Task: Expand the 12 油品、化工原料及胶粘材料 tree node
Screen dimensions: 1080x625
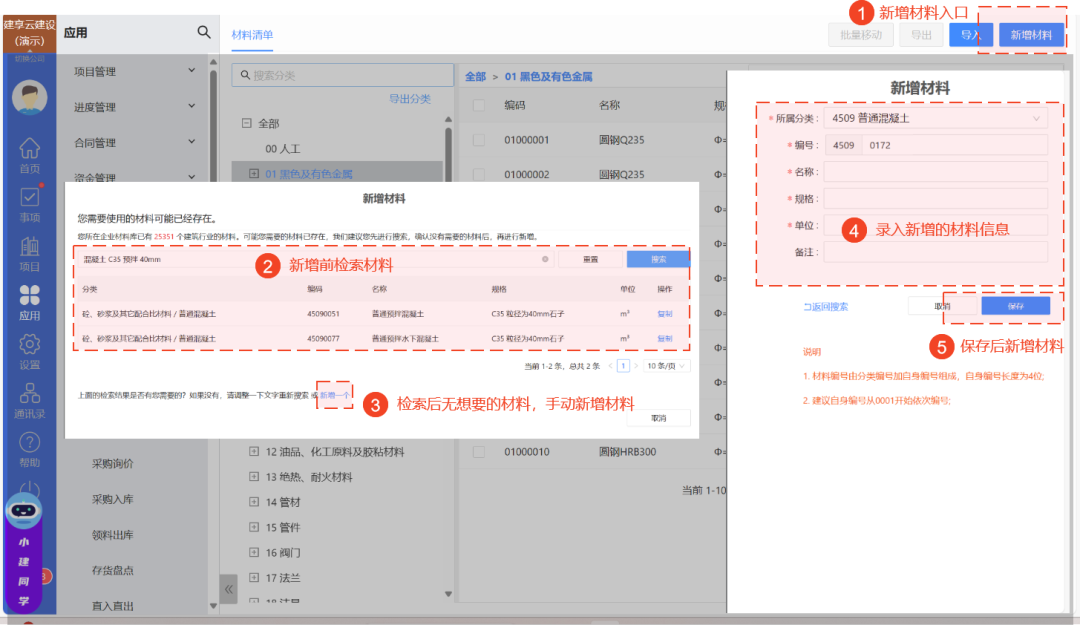Action: [254, 452]
